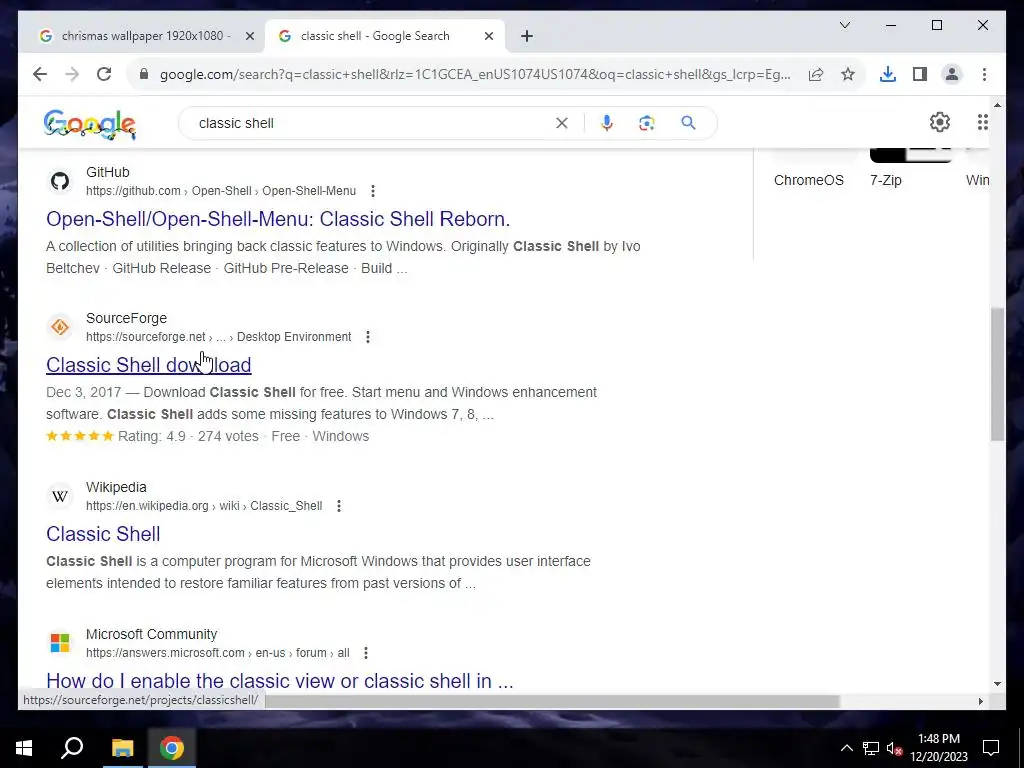Image resolution: width=1024 pixels, height=768 pixels.
Task: Click the scrollbar down arrow
Action: coord(997,684)
